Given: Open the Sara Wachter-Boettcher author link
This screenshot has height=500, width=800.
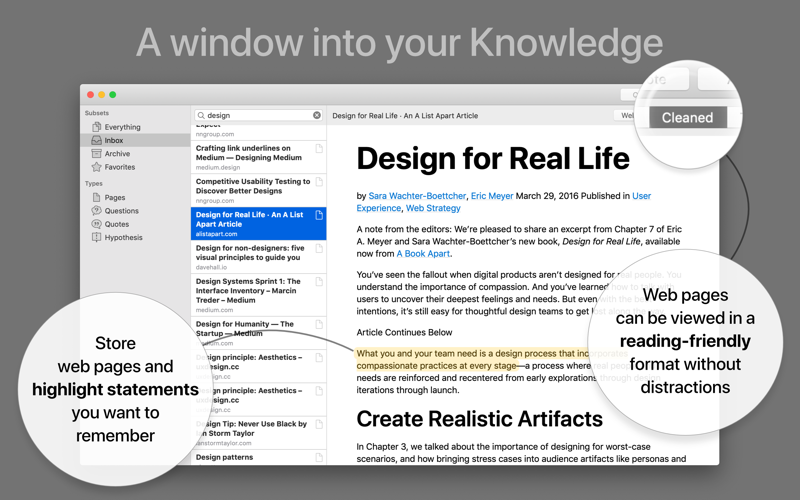Looking at the screenshot, I should point(417,196).
